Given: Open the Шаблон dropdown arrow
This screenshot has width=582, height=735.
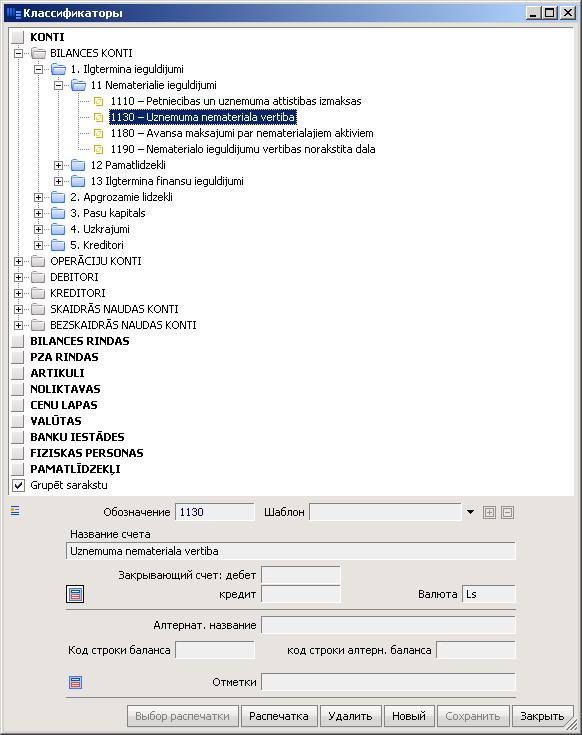Looking at the screenshot, I should [470, 512].
